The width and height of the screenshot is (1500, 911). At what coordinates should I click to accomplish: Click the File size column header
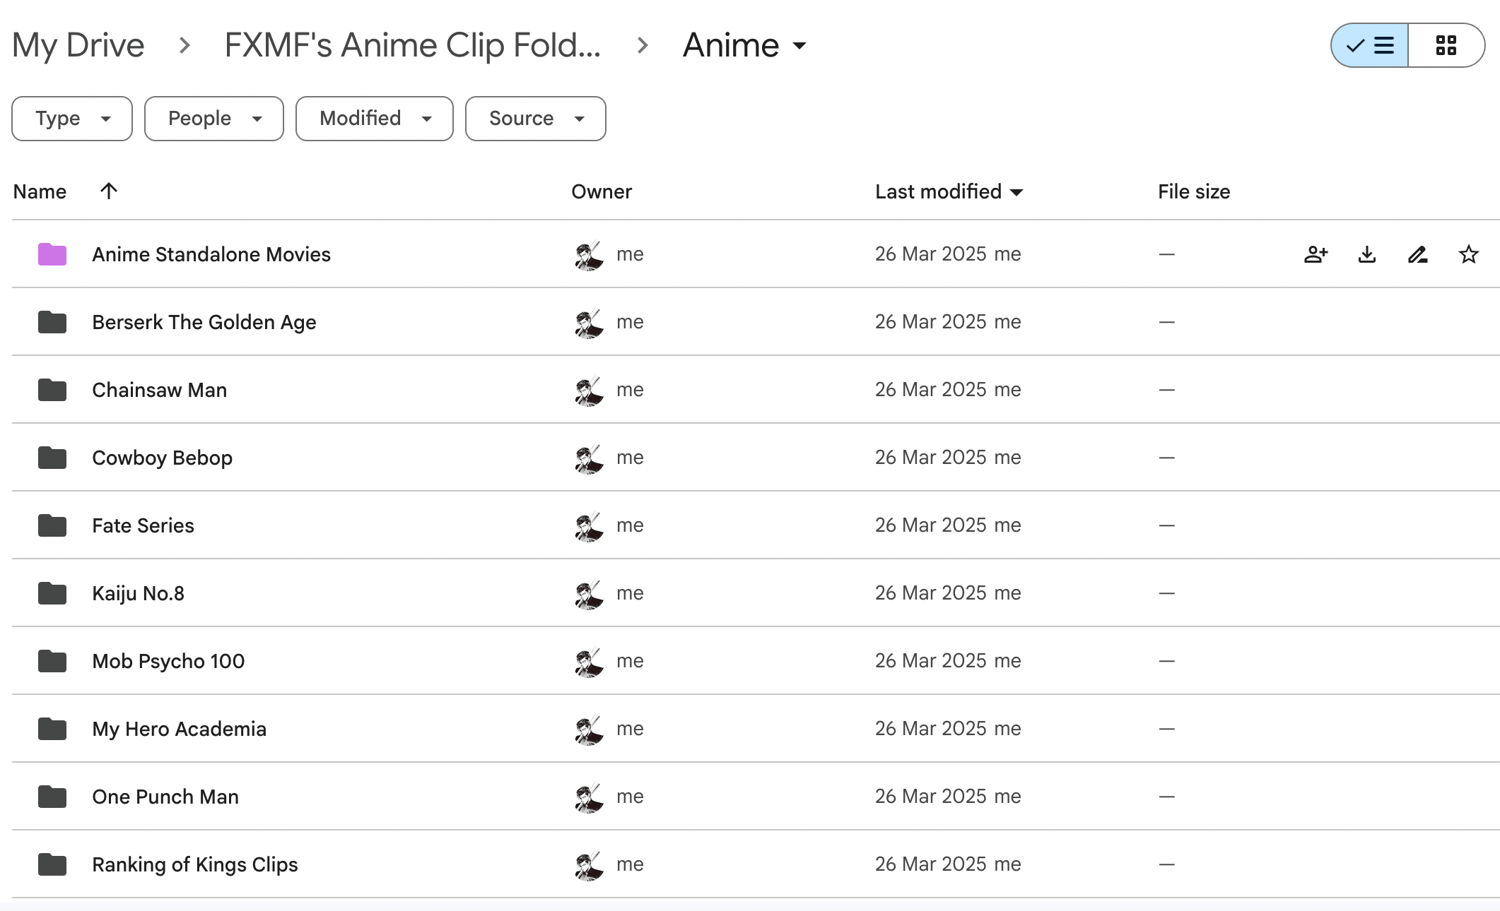point(1194,192)
